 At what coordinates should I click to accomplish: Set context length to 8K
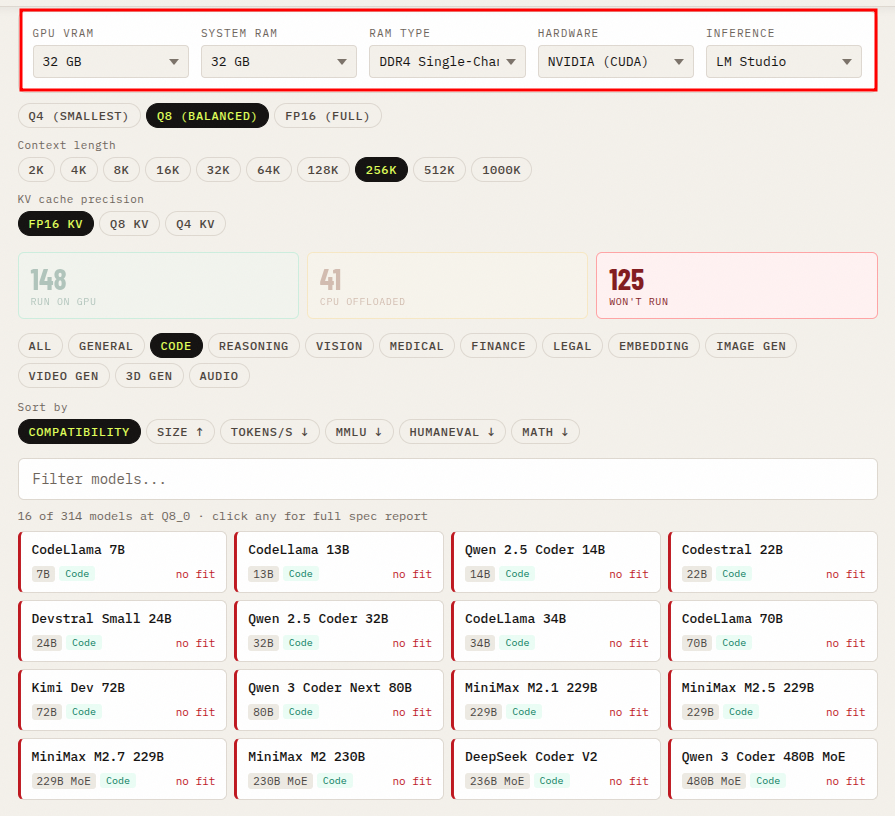pos(121,169)
